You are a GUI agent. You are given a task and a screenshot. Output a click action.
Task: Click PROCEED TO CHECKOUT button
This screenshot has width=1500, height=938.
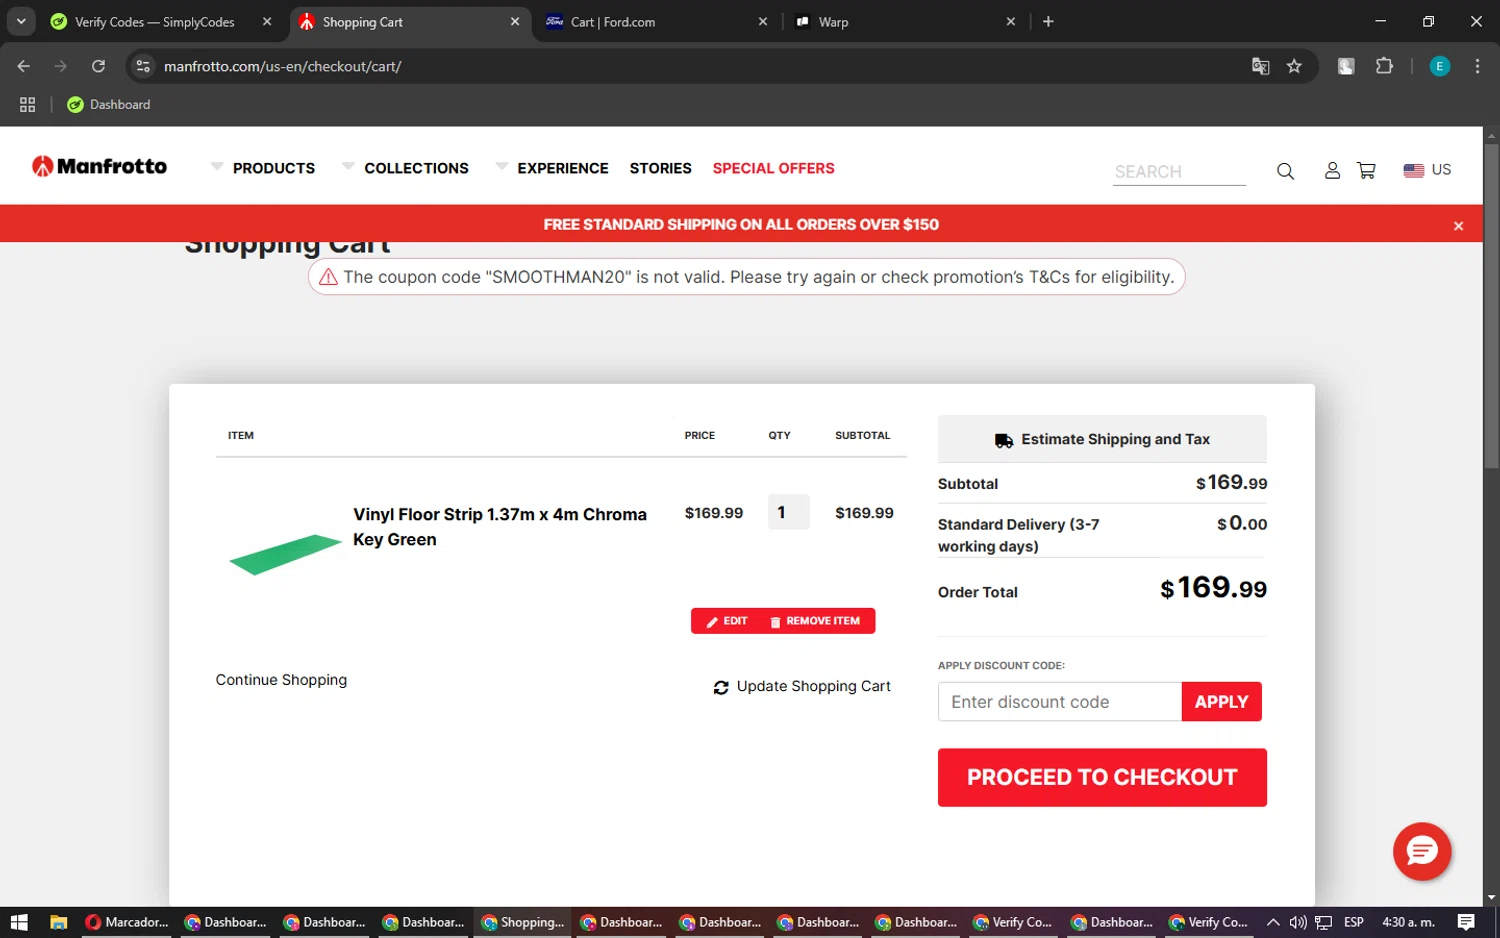click(1102, 777)
